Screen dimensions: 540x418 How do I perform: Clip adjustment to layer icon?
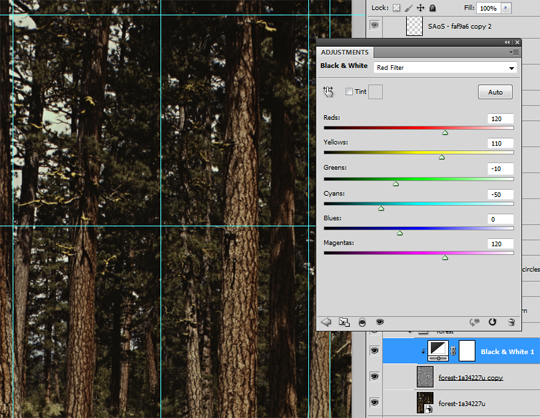coord(362,323)
